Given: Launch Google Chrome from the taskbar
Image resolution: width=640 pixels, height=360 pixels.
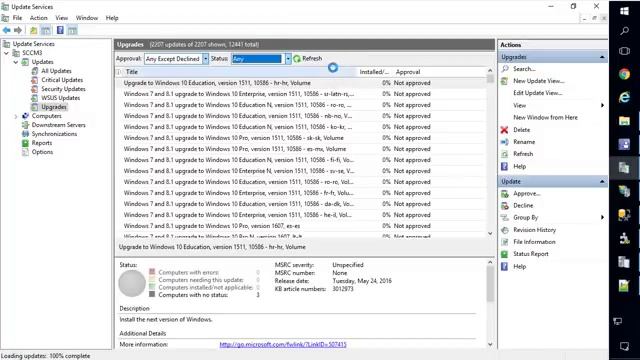Looking at the screenshot, I should [624, 74].
